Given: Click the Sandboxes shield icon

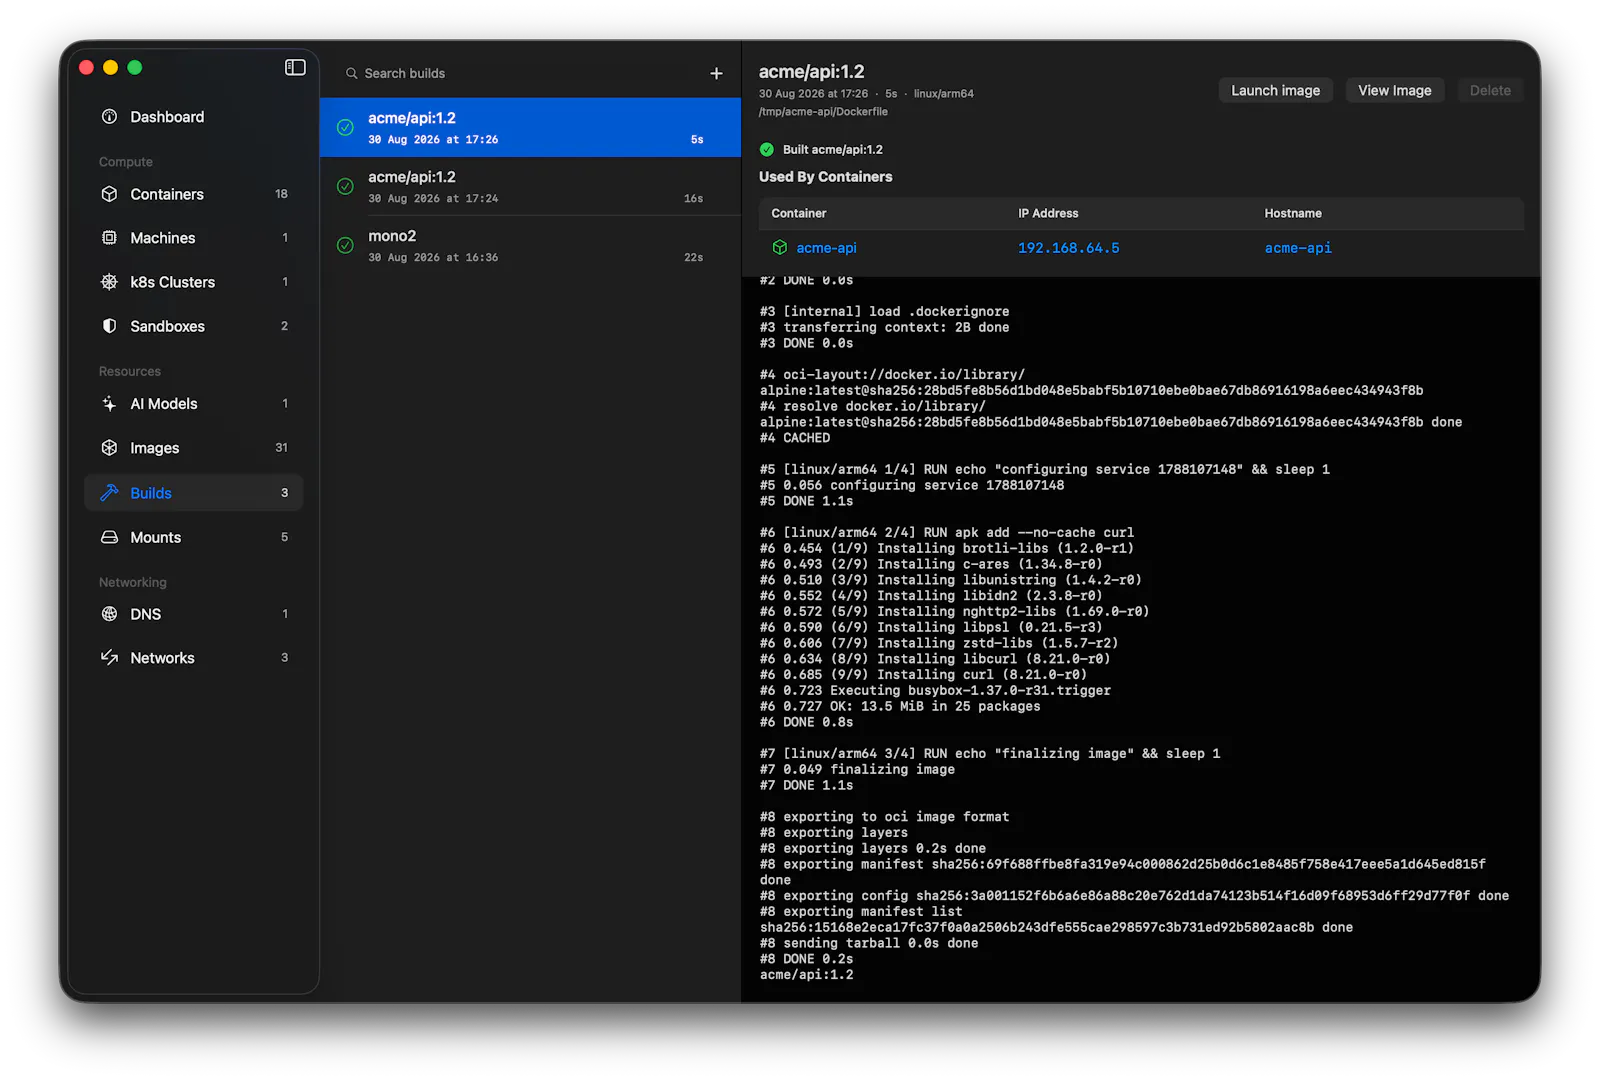Looking at the screenshot, I should [x=110, y=326].
